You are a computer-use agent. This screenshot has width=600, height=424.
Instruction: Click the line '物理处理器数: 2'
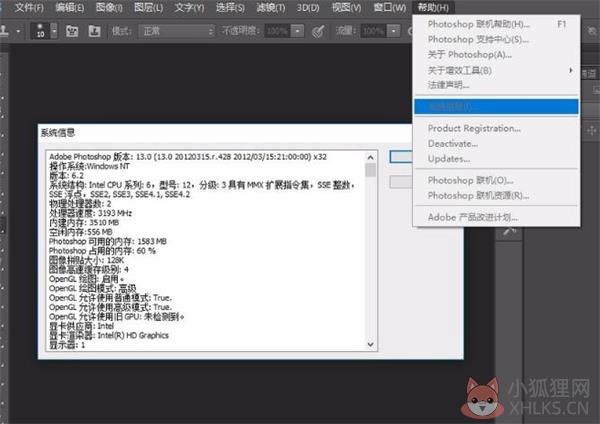pyautogui.click(x=80, y=204)
